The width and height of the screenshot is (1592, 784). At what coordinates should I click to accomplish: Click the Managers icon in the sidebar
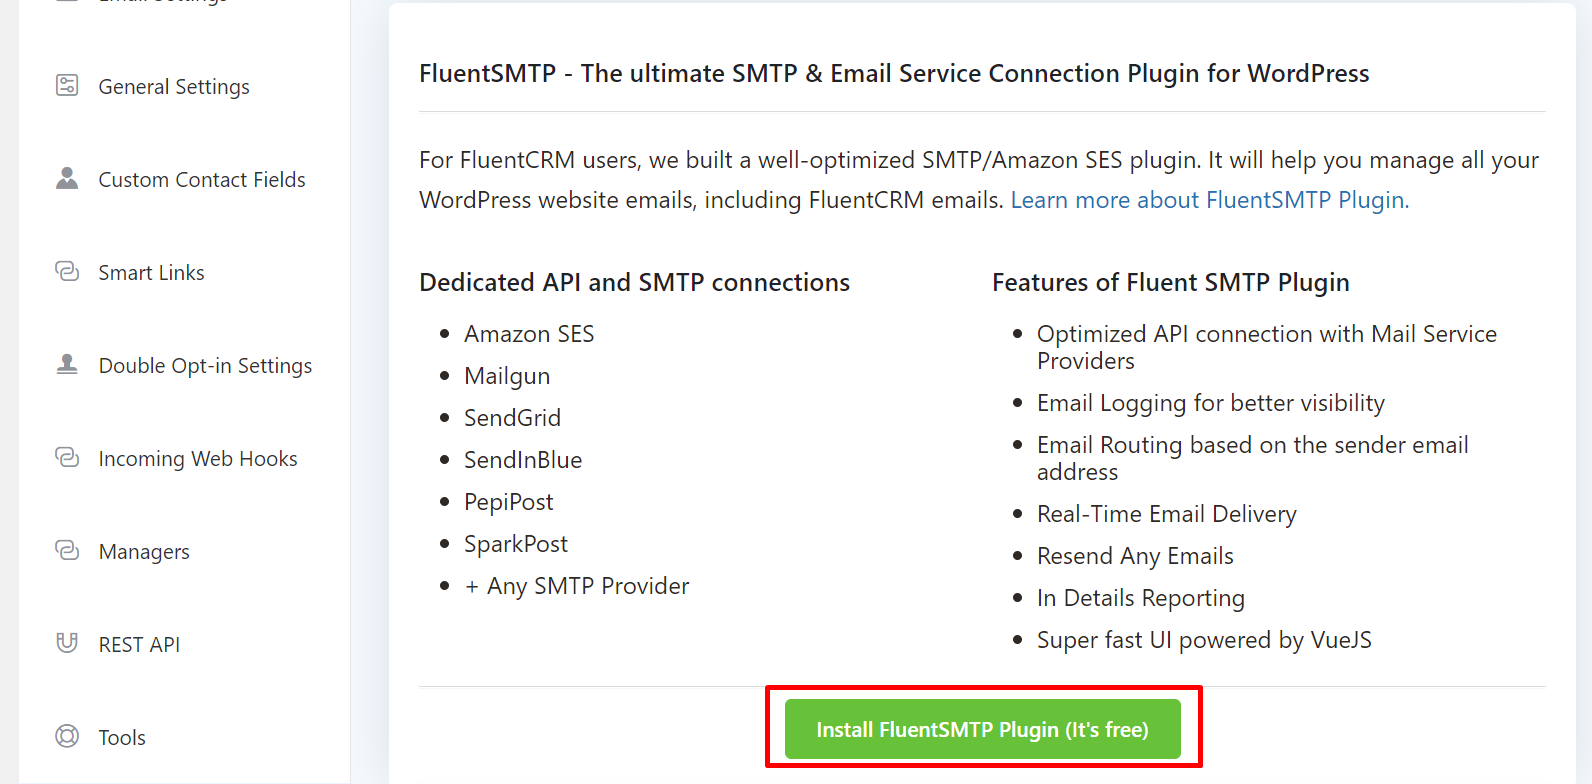[x=66, y=550]
